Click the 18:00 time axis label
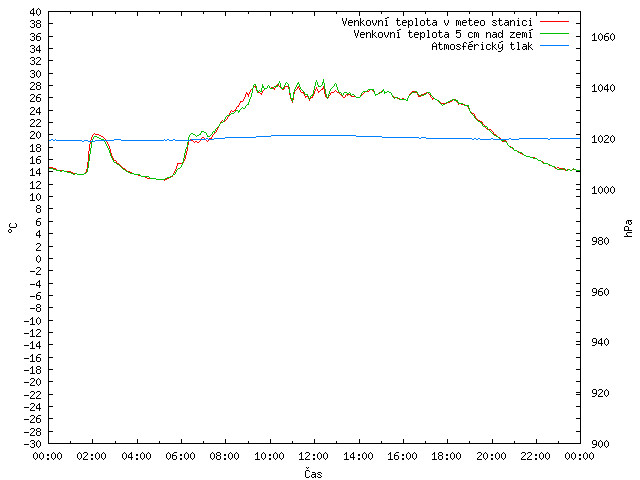This screenshot has height=480, width=640. click(447, 456)
